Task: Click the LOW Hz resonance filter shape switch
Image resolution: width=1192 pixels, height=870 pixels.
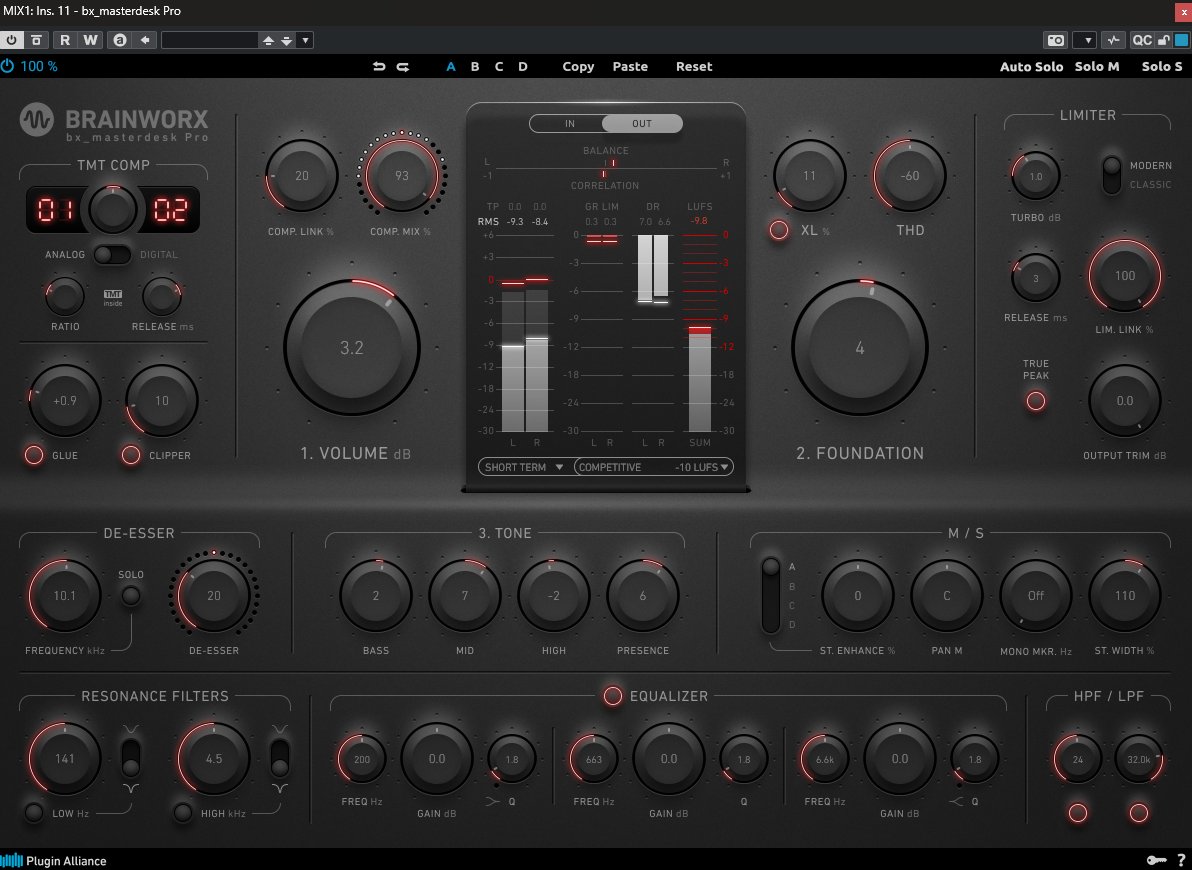Action: click(x=131, y=758)
